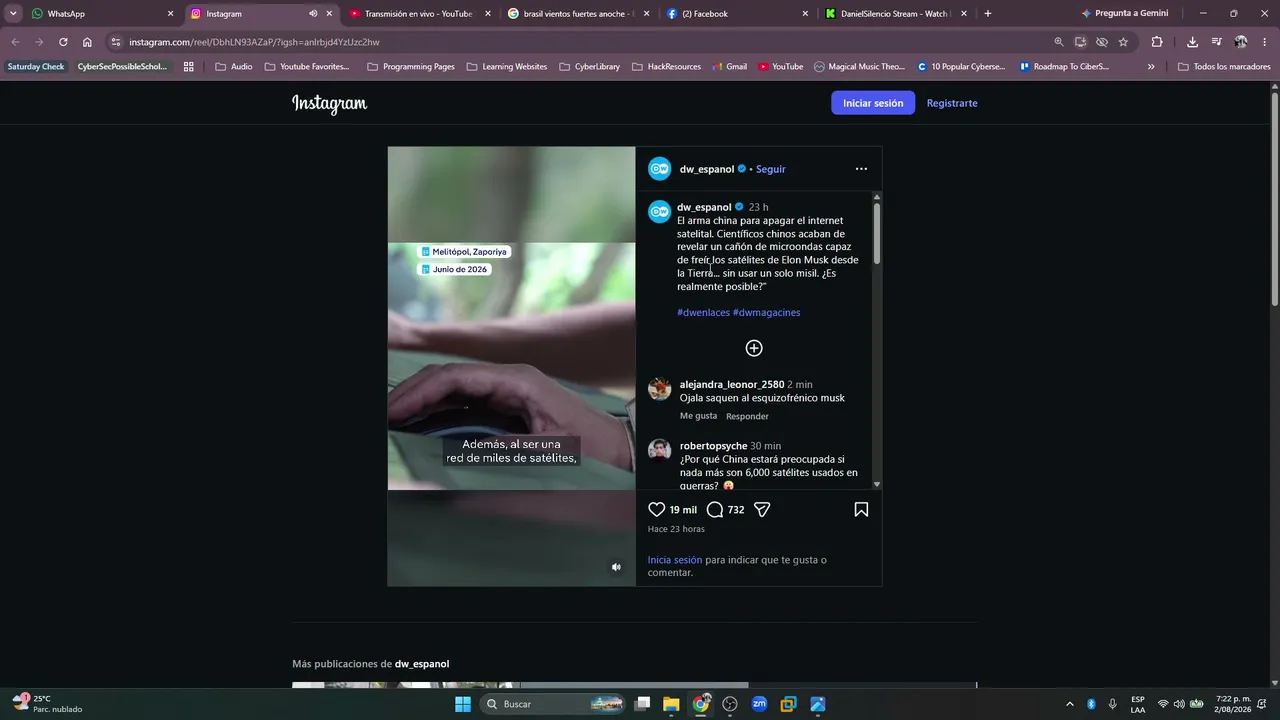Screen dimensions: 1280x720
Task: Close the Instagram tab
Action: click(329, 14)
